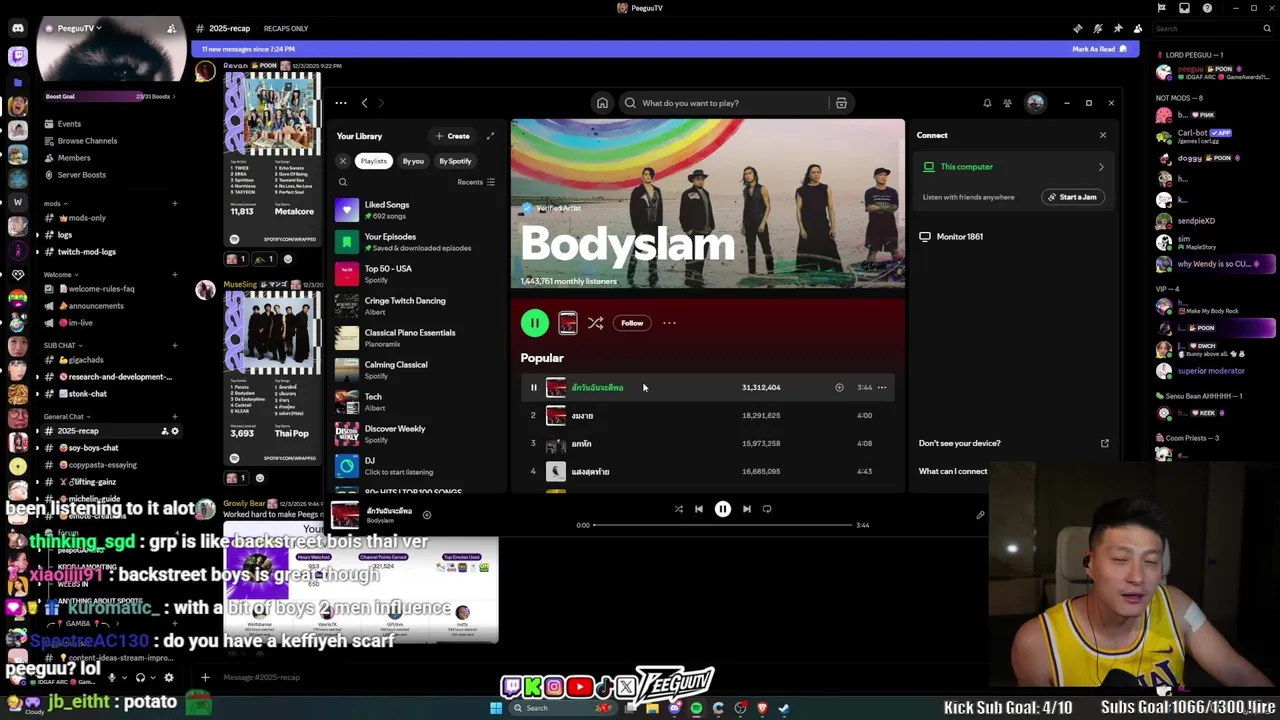Open Browse Channels in Discord
Viewport: 1280px width, 720px height.
point(110,141)
